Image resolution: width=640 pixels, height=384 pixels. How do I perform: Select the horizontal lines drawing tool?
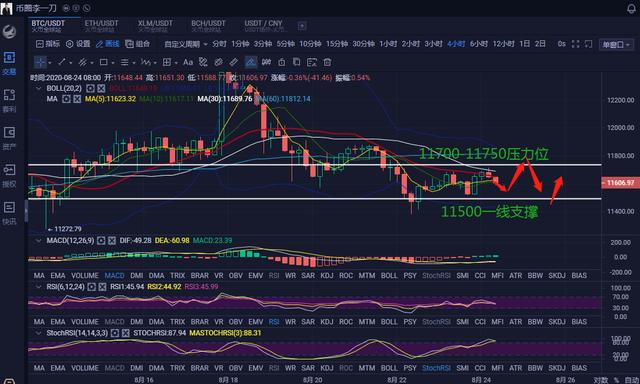click(x=125, y=62)
